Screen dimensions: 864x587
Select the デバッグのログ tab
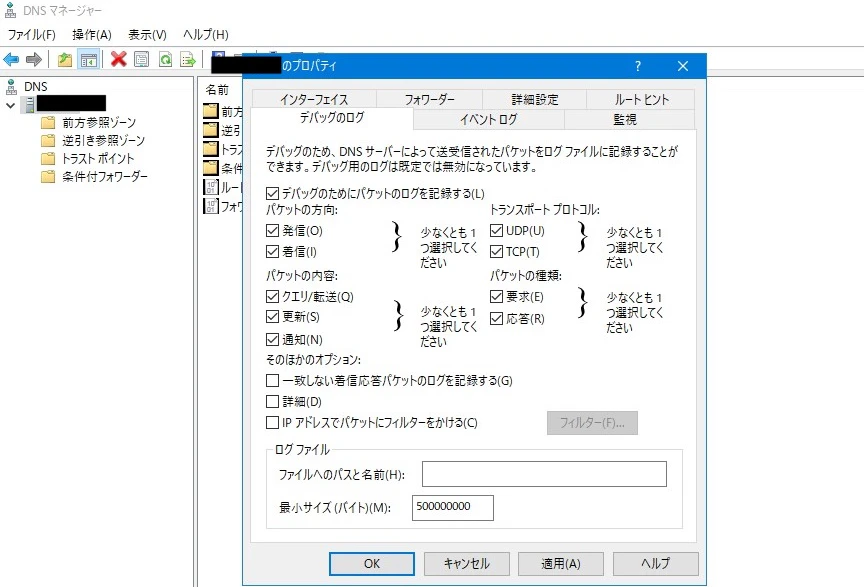coord(332,117)
